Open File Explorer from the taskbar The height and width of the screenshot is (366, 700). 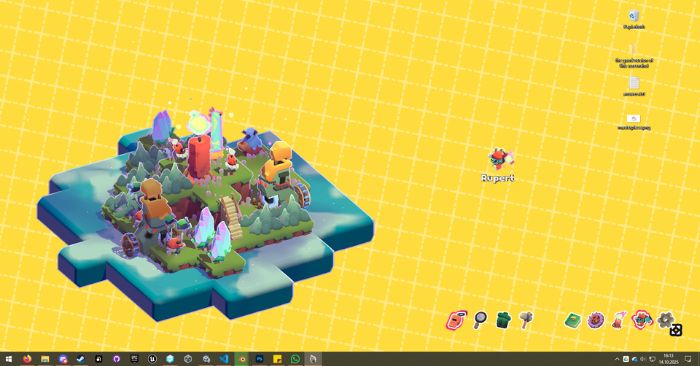pos(45,359)
